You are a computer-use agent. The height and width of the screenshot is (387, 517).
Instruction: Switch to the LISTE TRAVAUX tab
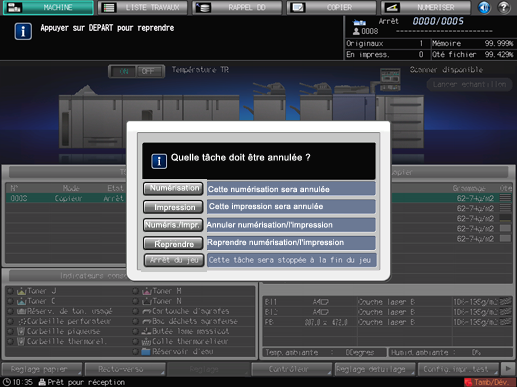tap(143, 7)
